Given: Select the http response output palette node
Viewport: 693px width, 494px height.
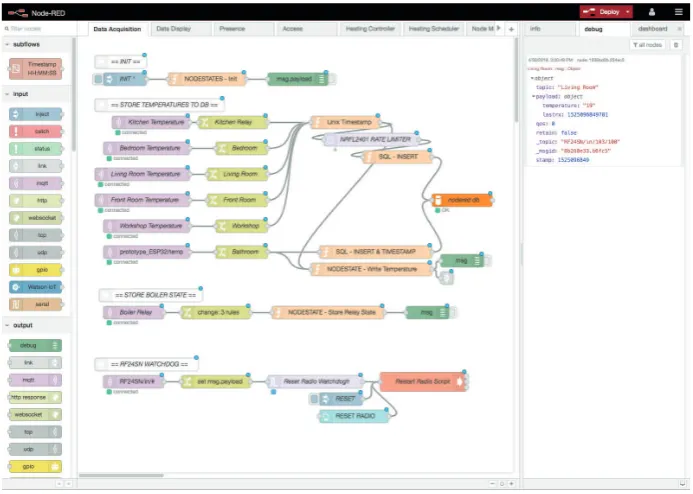Looking at the screenshot, I should (x=35, y=398).
